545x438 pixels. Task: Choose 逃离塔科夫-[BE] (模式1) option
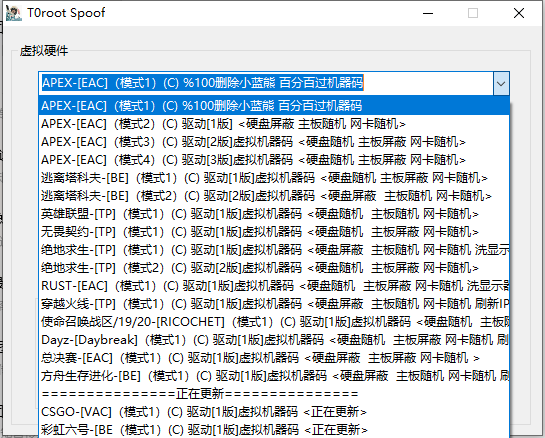point(274,178)
